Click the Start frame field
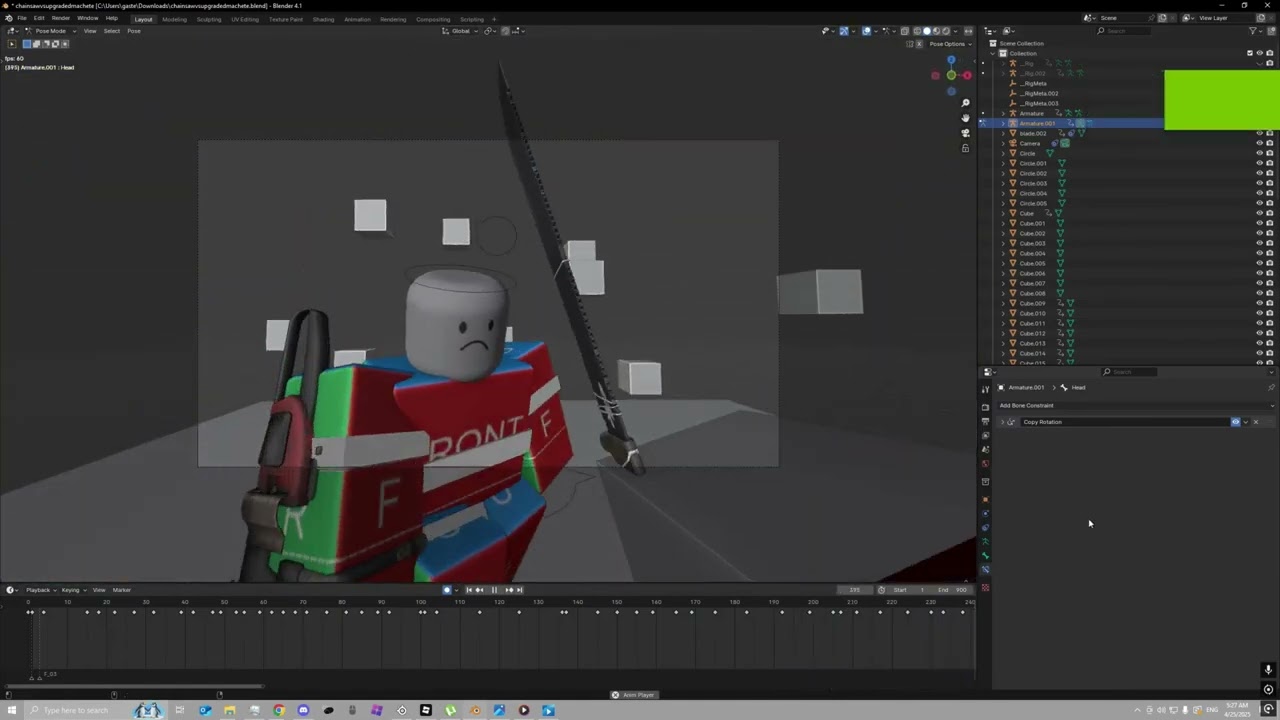1280x720 pixels. [909, 590]
